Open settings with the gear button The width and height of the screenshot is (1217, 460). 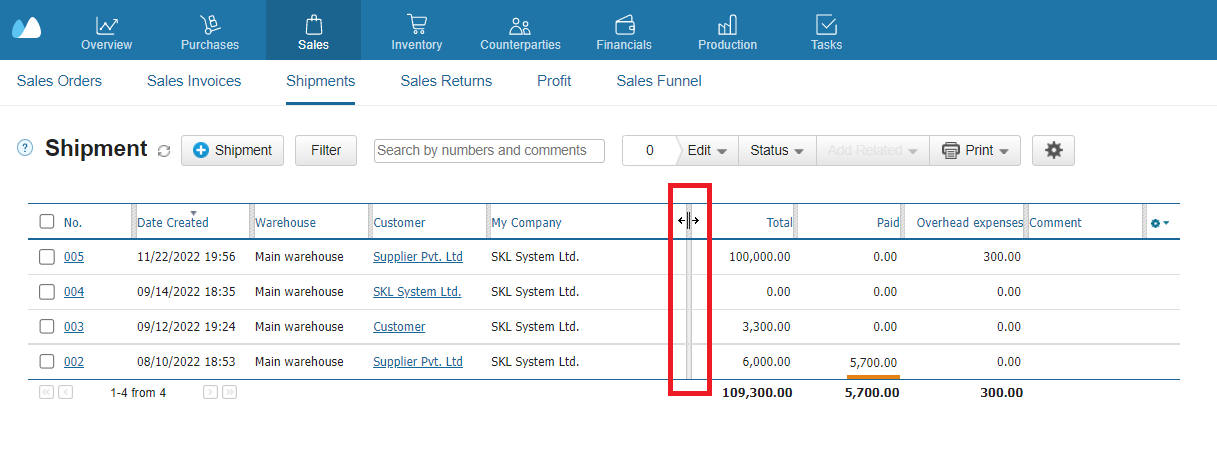(1053, 150)
